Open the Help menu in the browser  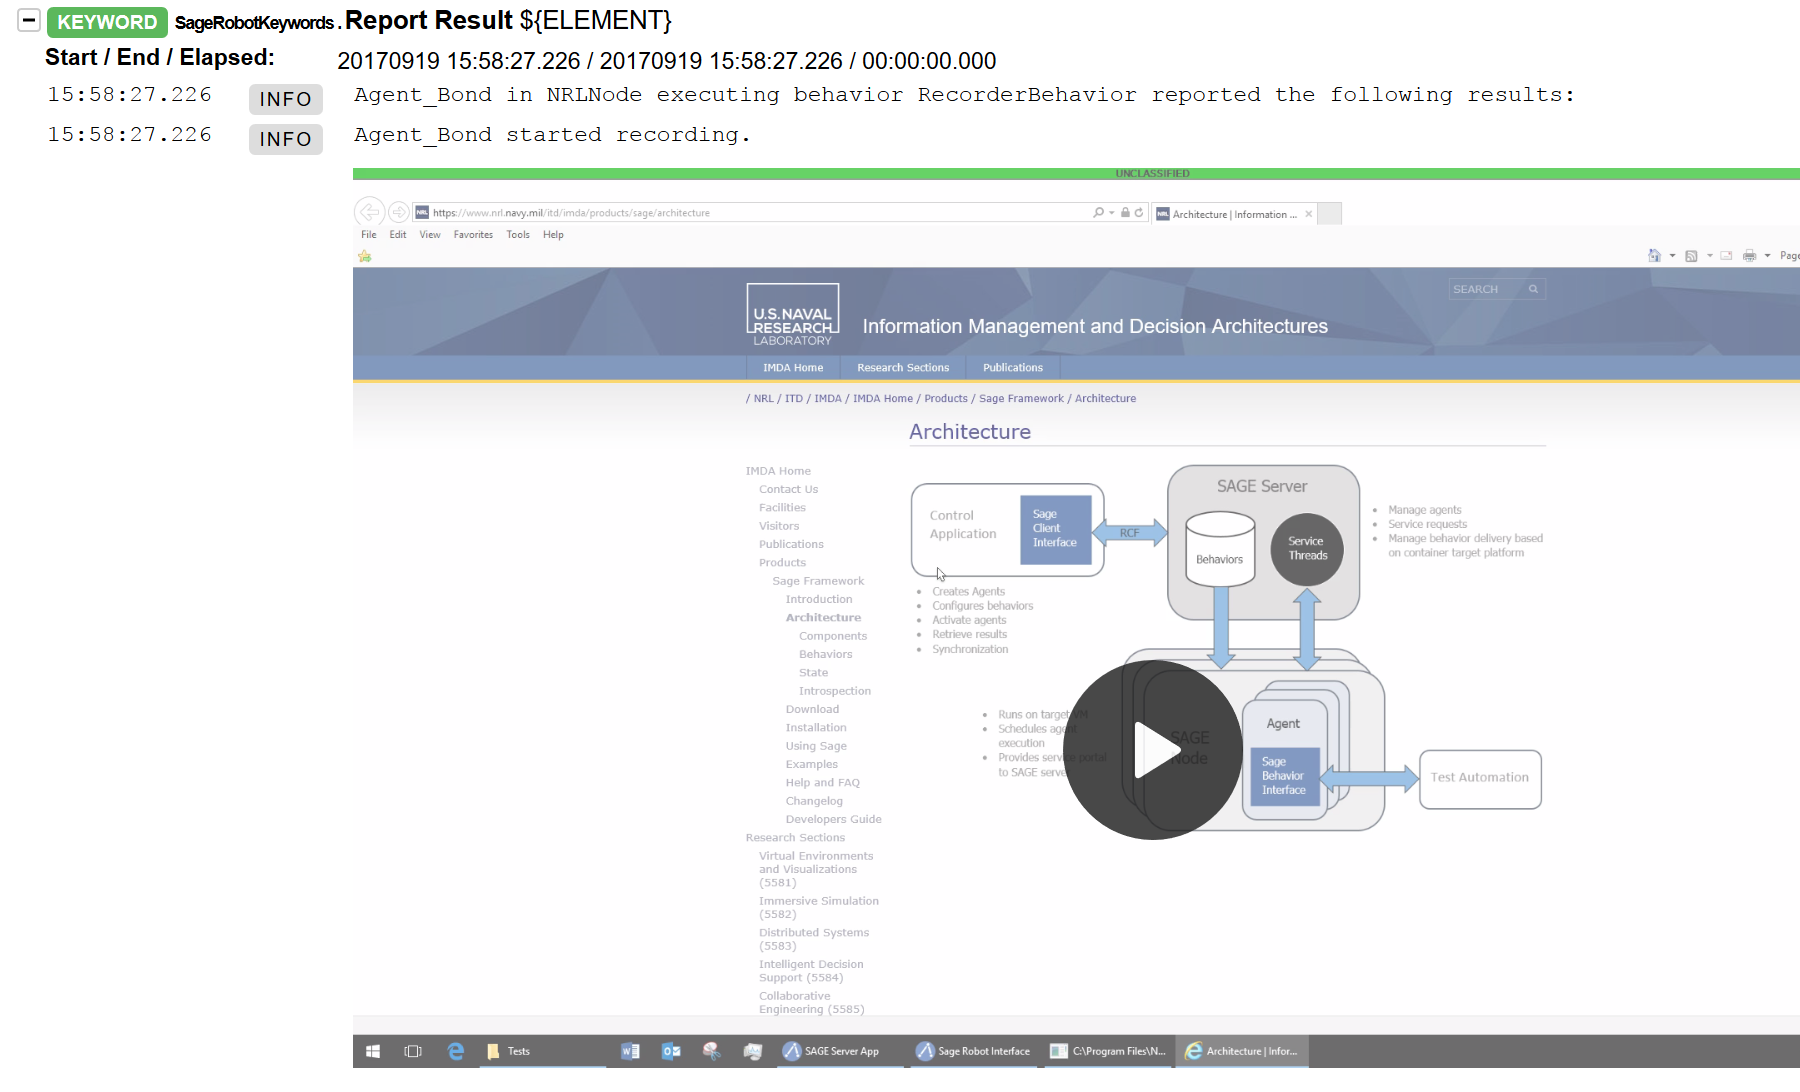[553, 235]
